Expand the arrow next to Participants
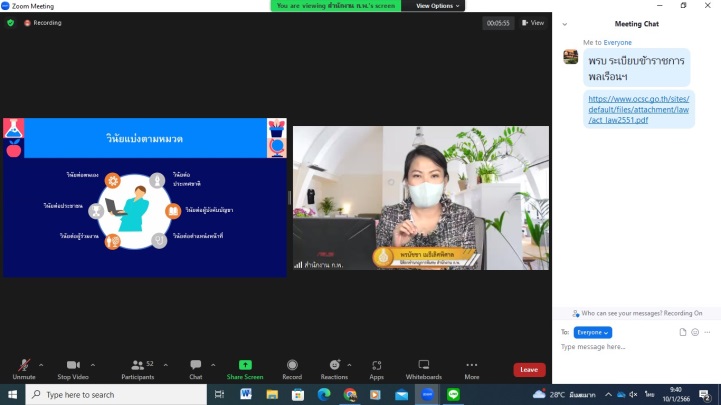Screen dimensions: 721x405 [x=166, y=365]
